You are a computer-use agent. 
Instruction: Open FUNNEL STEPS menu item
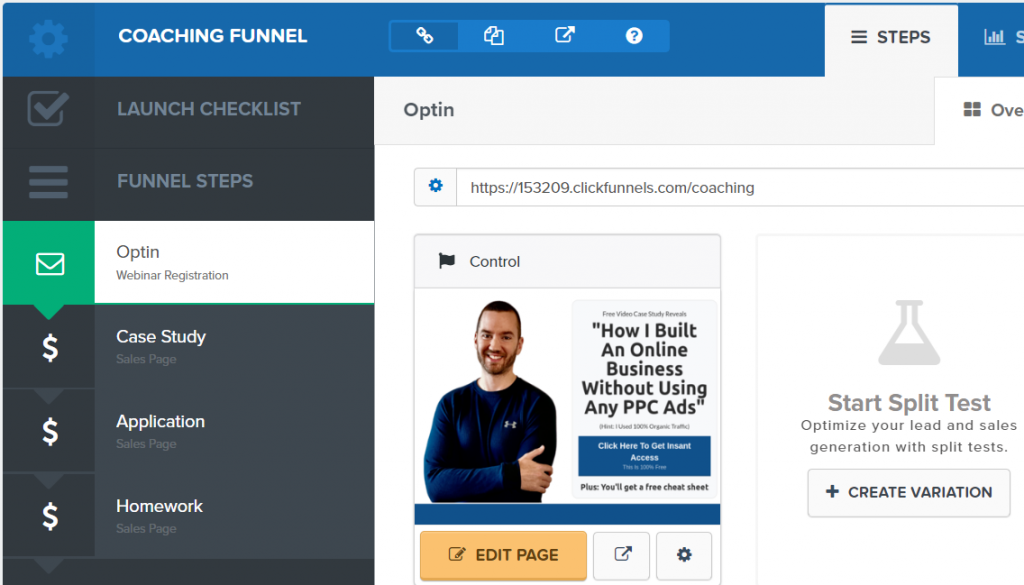pos(185,181)
